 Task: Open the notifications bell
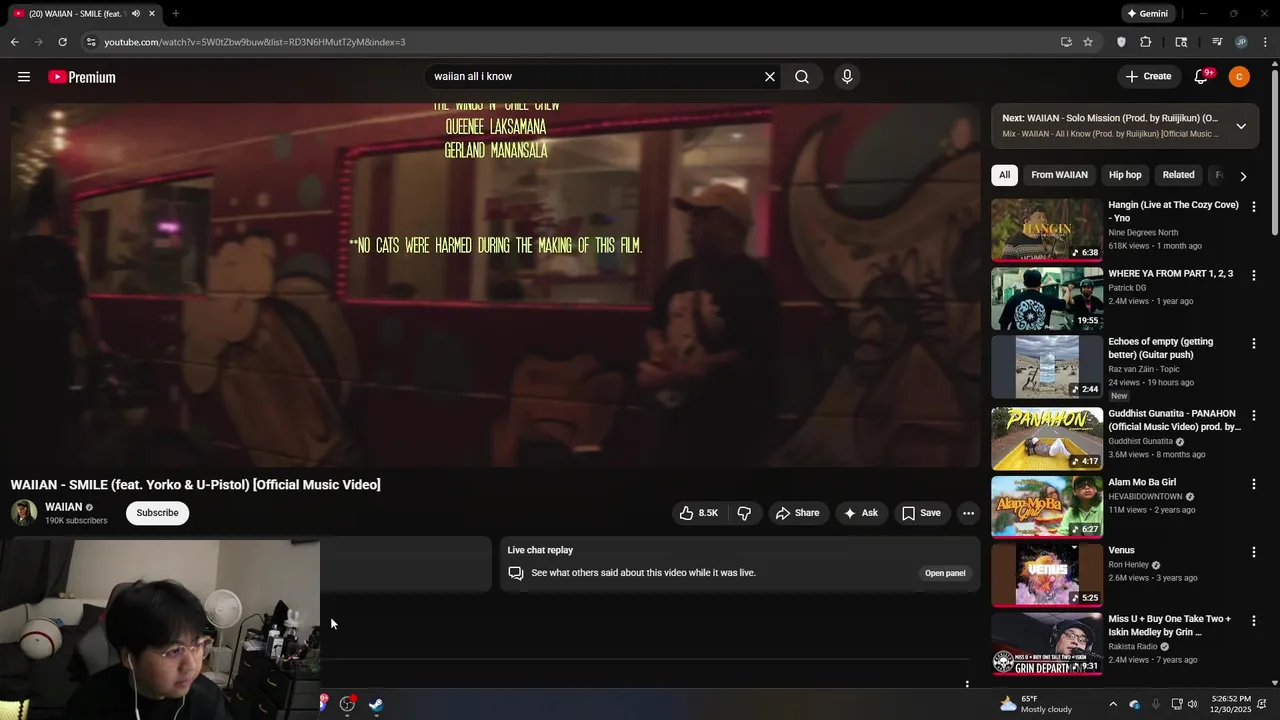tap(1202, 76)
